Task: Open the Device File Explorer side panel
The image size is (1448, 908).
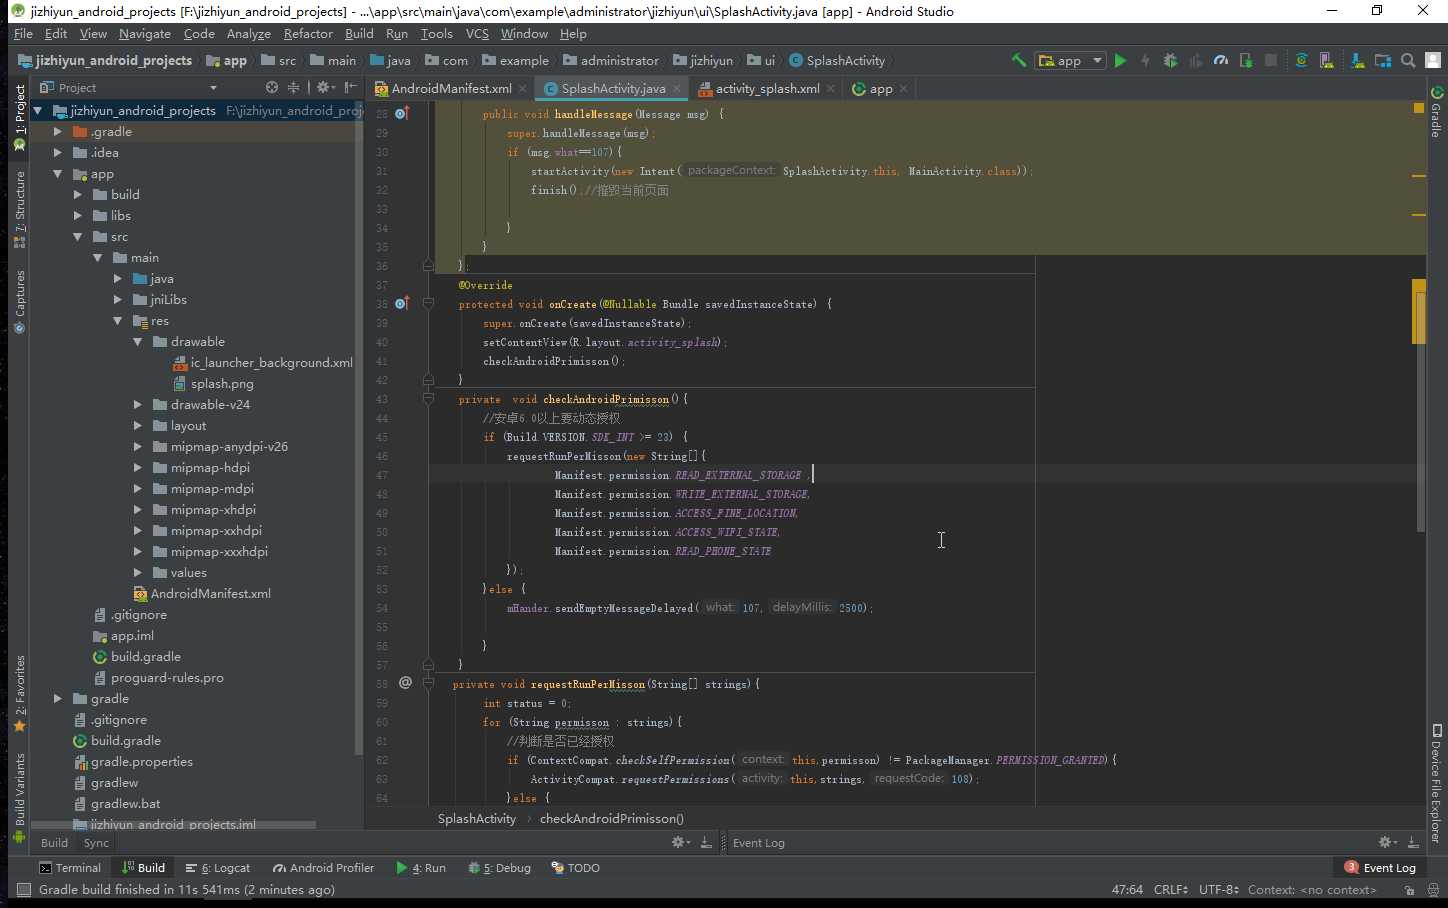Action: 1436,783
